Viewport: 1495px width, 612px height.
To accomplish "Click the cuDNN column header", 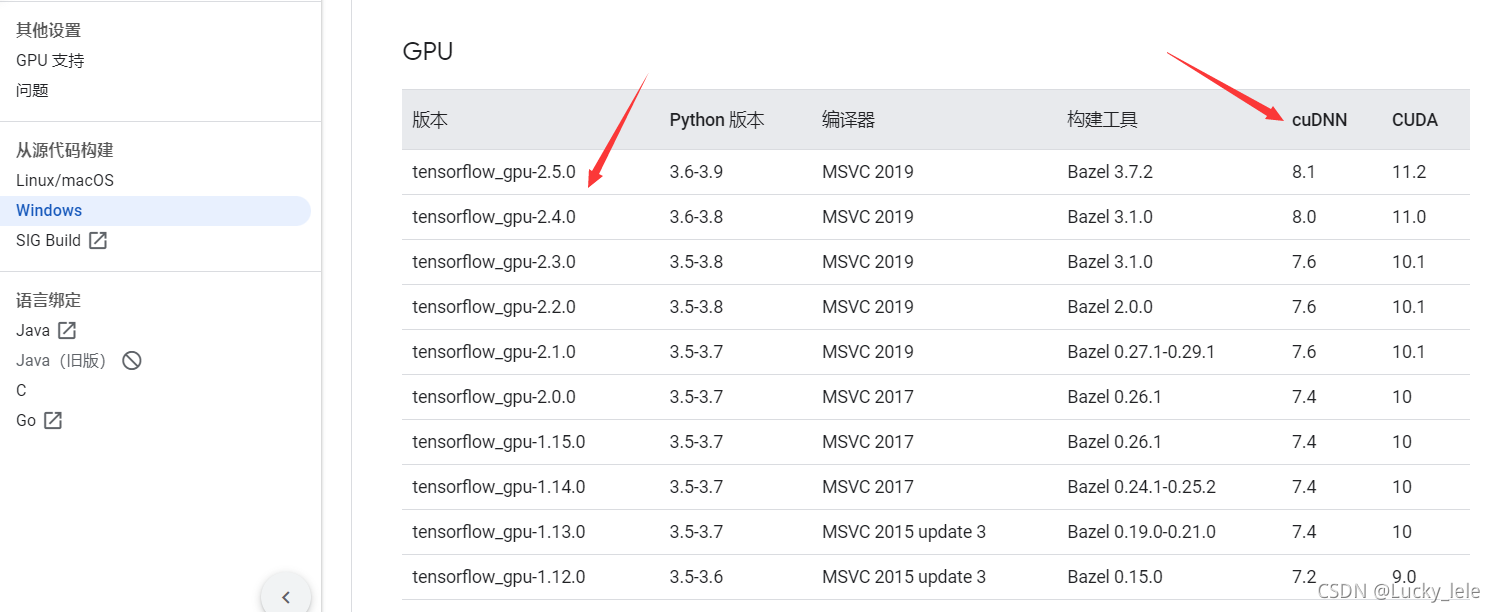I will pyautogui.click(x=1319, y=120).
